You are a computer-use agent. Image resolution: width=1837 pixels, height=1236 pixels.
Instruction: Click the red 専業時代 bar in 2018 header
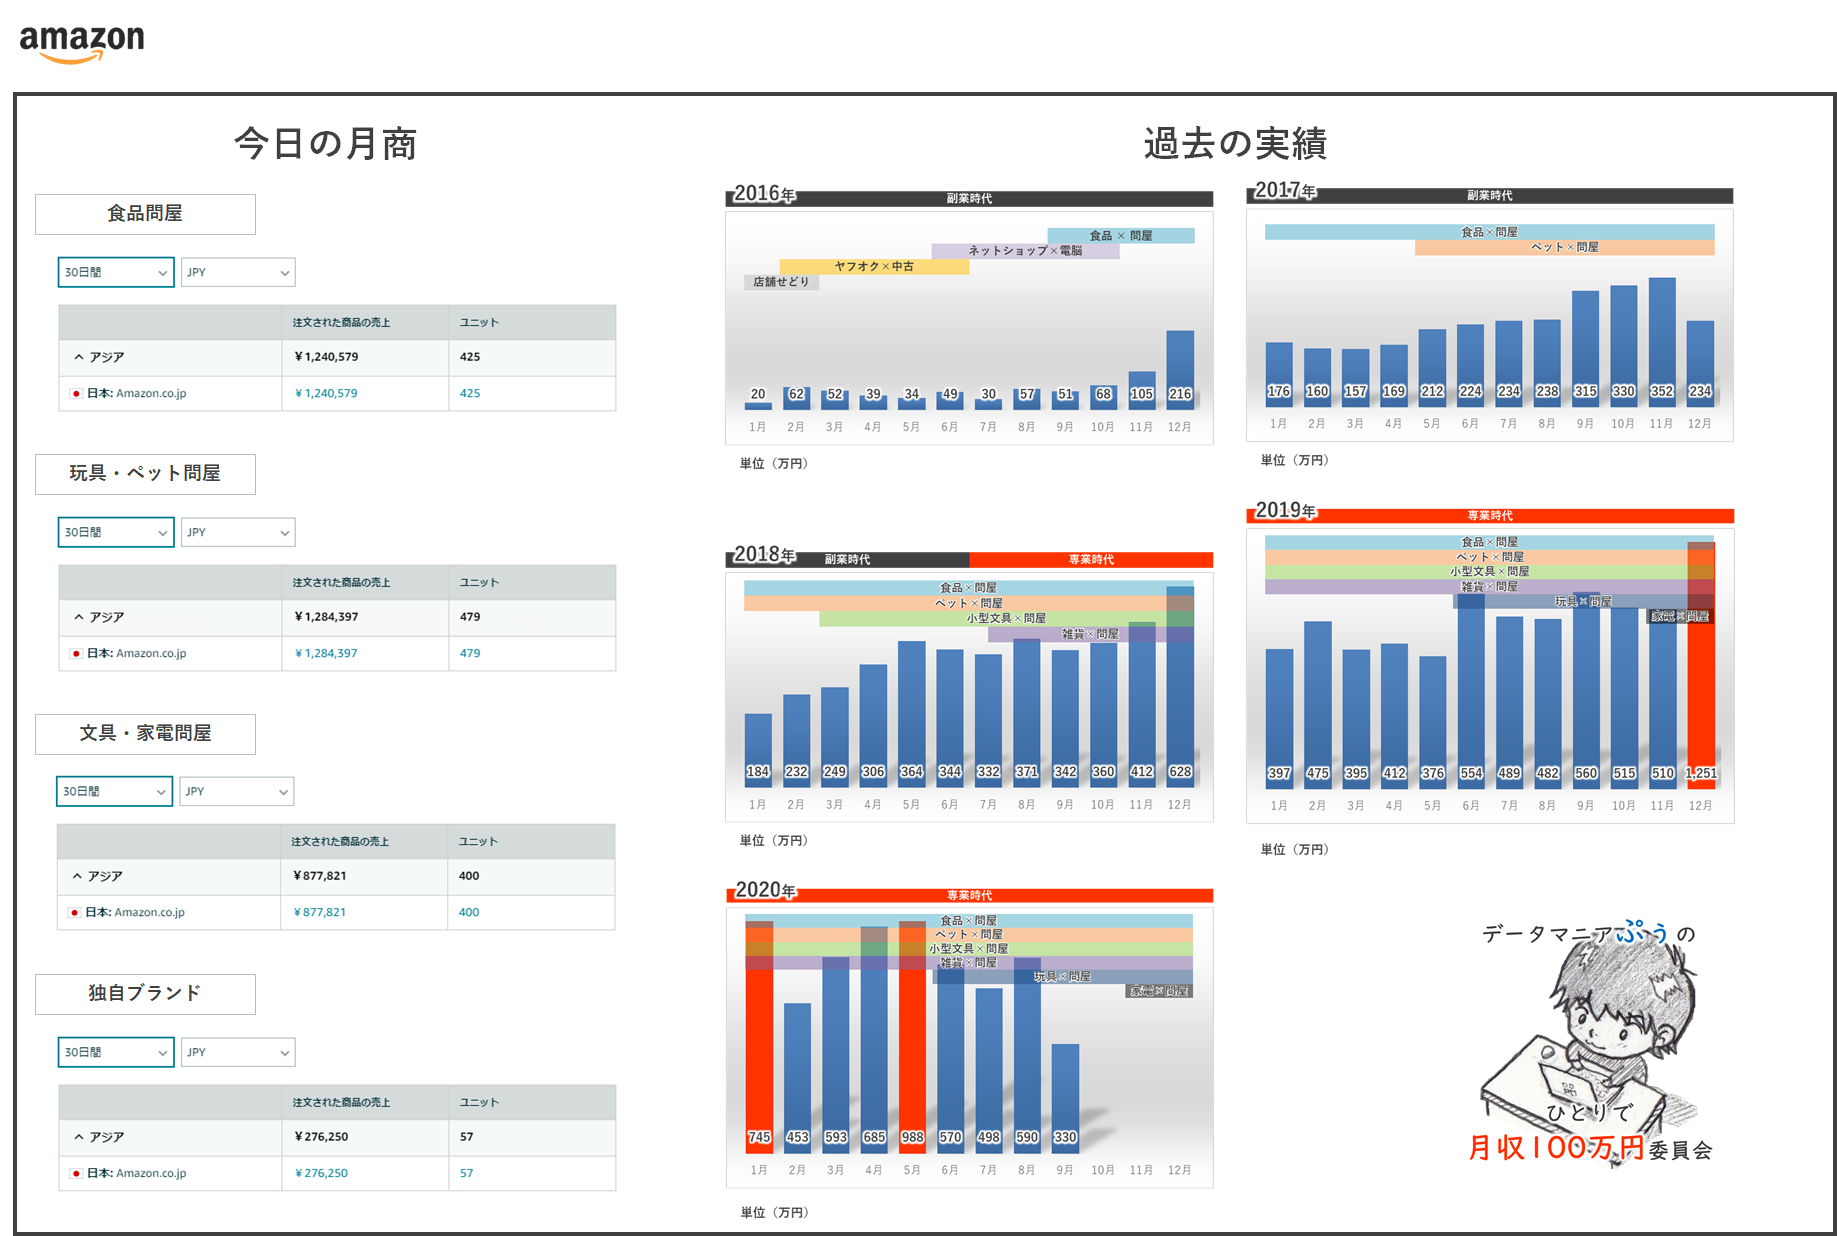coord(1091,560)
